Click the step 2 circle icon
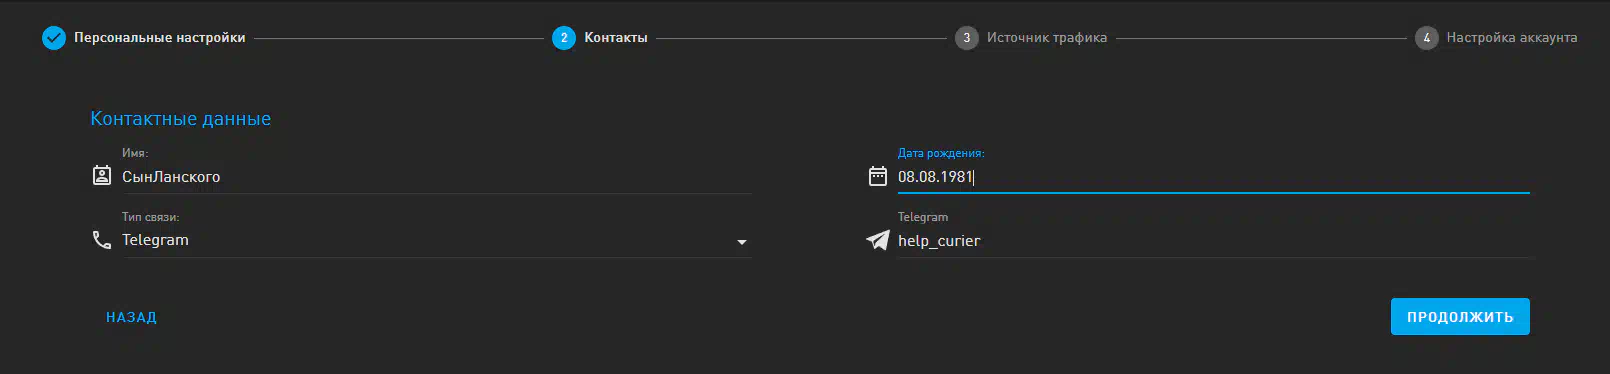1610x374 pixels. pos(564,38)
